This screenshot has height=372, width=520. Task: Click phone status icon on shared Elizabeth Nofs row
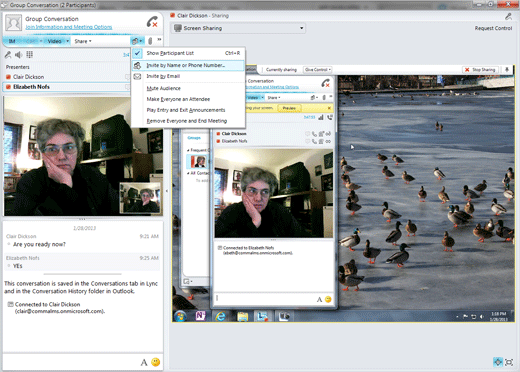[314, 142]
